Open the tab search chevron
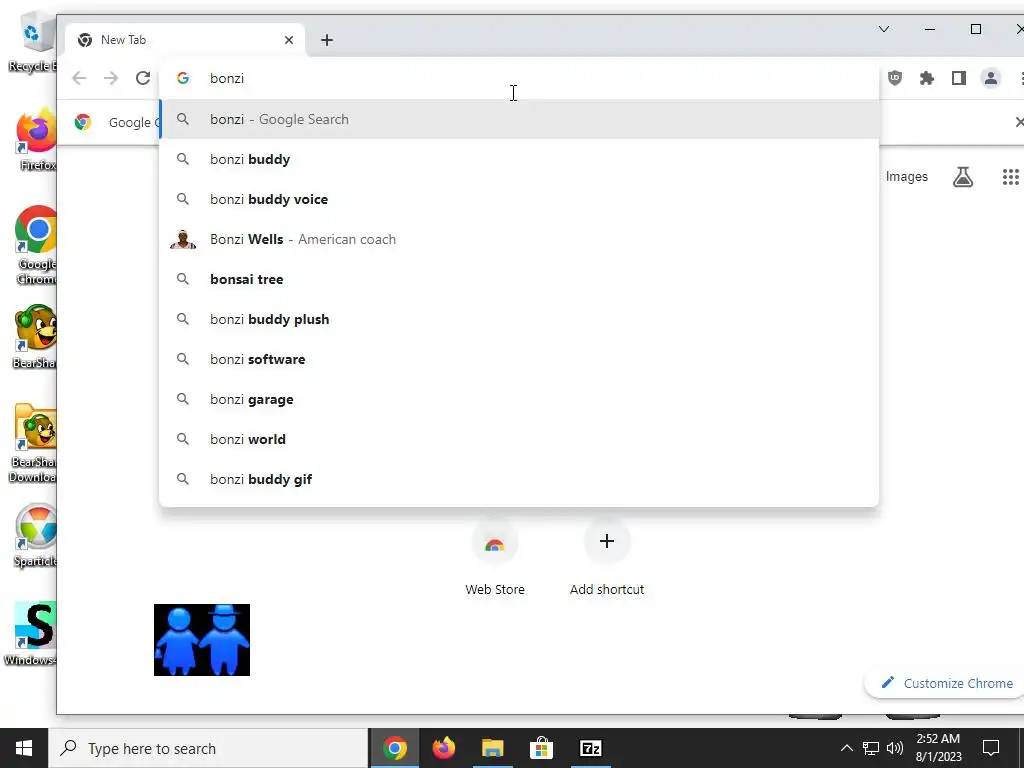This screenshot has width=1024, height=768. 884,29
